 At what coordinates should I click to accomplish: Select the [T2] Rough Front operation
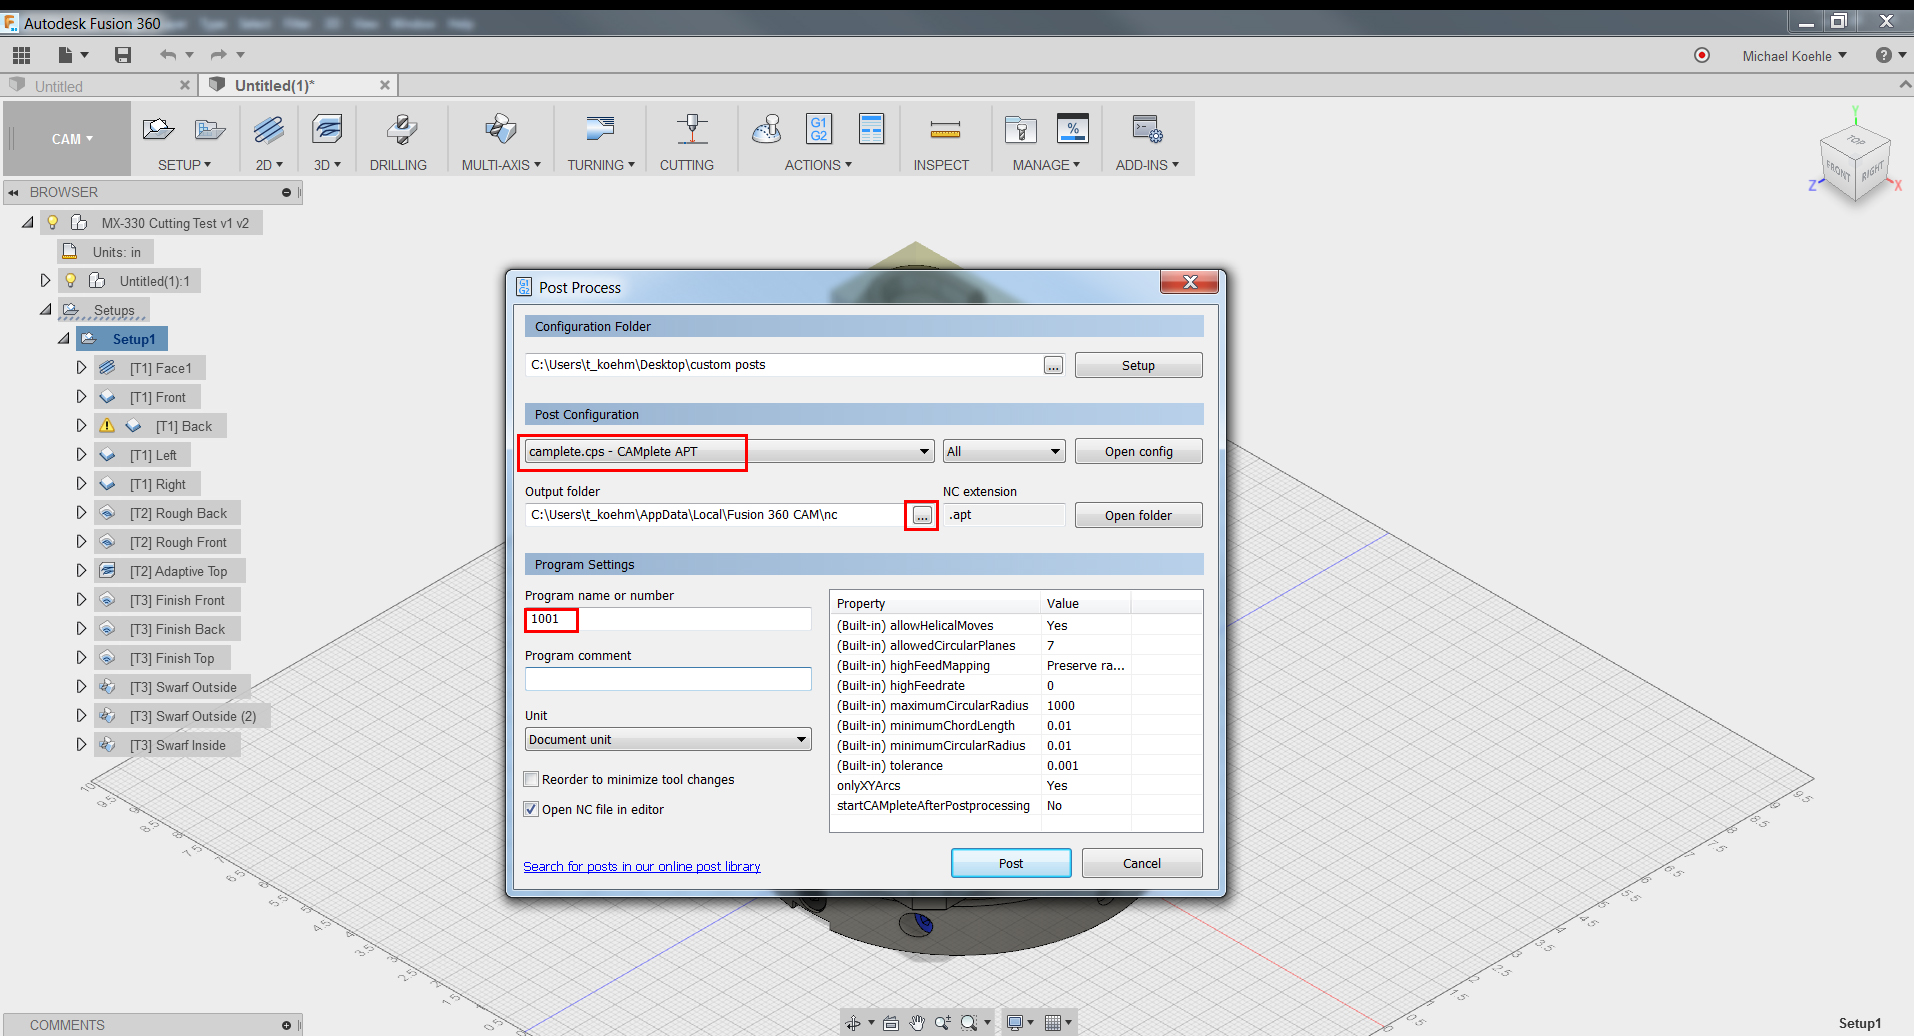[x=178, y=542]
